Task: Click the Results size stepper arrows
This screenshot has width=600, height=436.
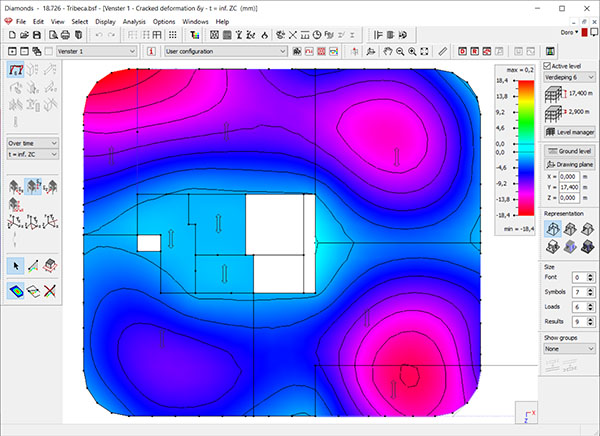Action: (x=590, y=322)
